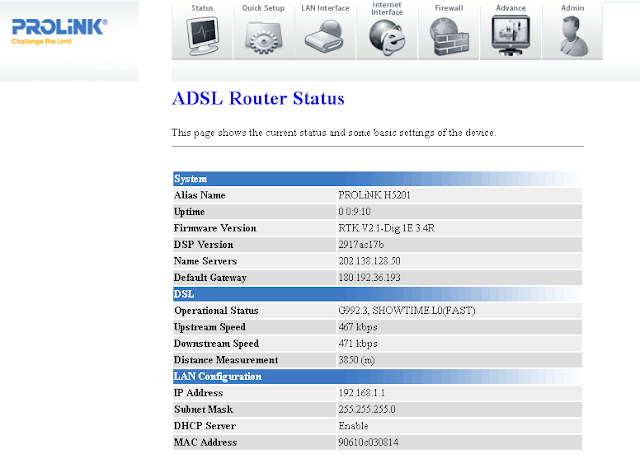This screenshot has height=468, width=640.
Task: Click the Default Gateway value 180.192.36.193
Action: coord(369,277)
